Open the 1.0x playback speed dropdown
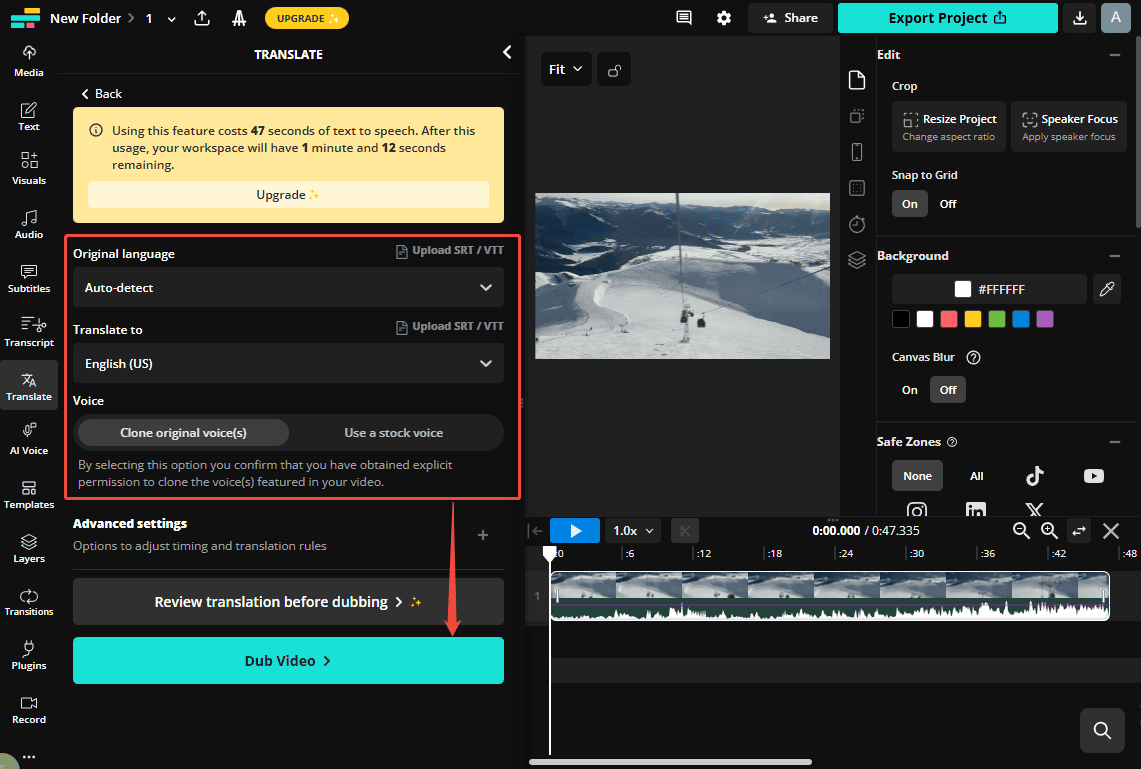1141x769 pixels. (x=632, y=530)
